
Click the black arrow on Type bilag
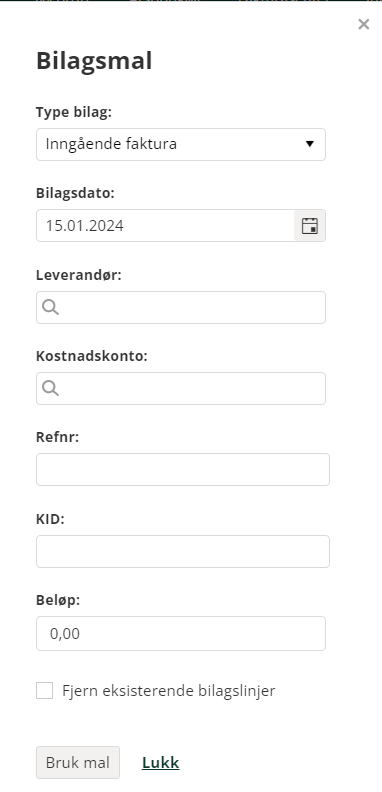pyautogui.click(x=310, y=144)
